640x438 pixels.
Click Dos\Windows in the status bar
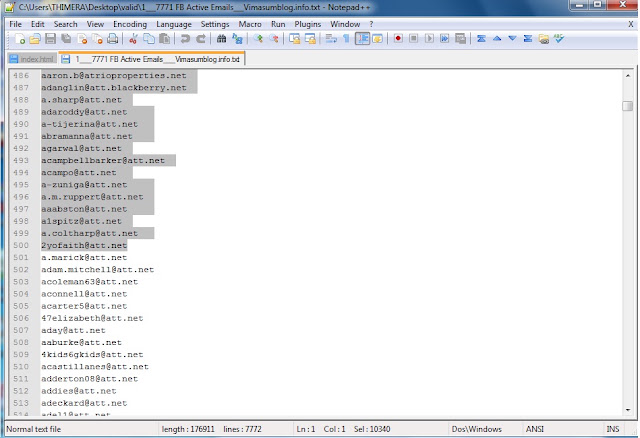click(x=476, y=429)
